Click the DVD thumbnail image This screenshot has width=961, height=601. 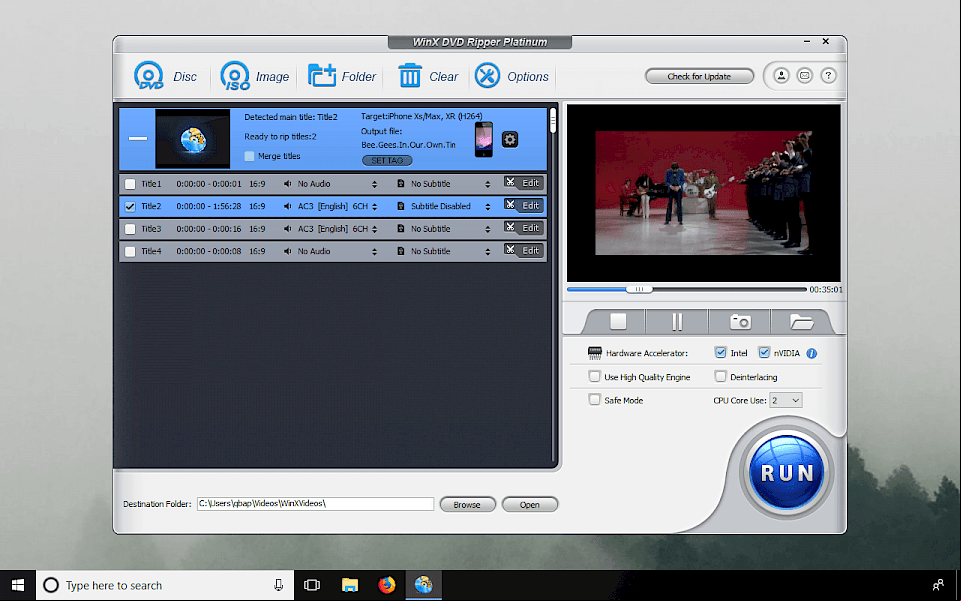click(x=192, y=138)
